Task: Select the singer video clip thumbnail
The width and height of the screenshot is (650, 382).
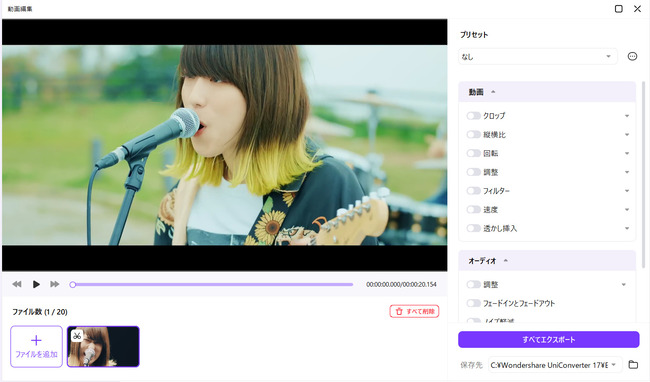Action: tap(103, 346)
